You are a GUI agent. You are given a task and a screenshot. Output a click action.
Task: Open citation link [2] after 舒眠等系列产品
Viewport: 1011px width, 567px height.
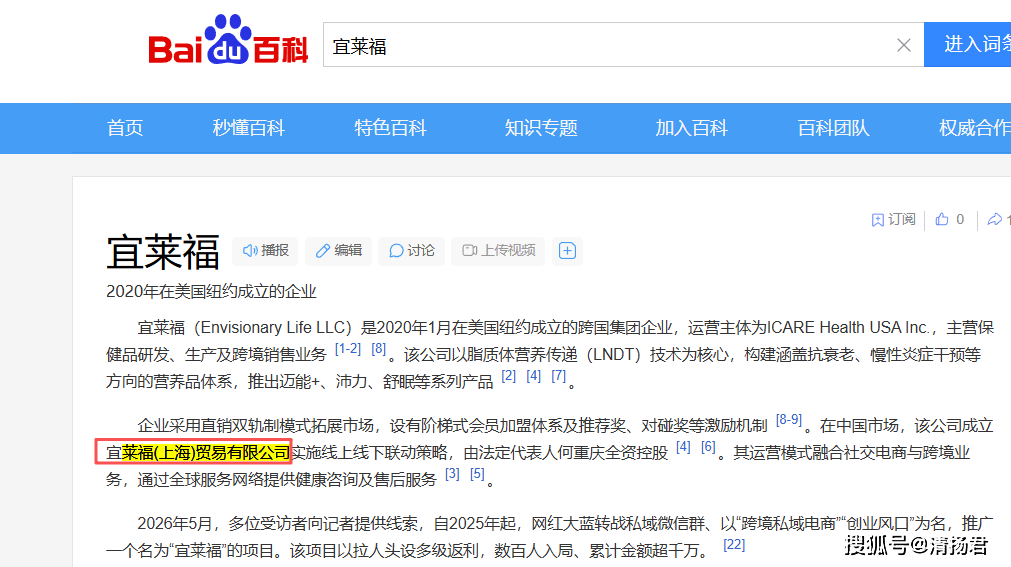pyautogui.click(x=509, y=375)
